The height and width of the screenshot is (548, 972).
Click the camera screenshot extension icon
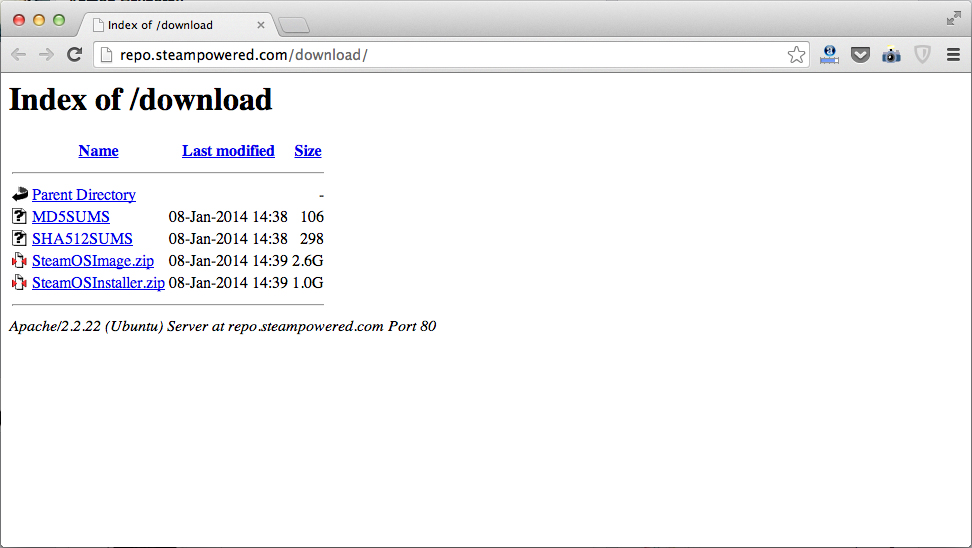pyautogui.click(x=891, y=55)
